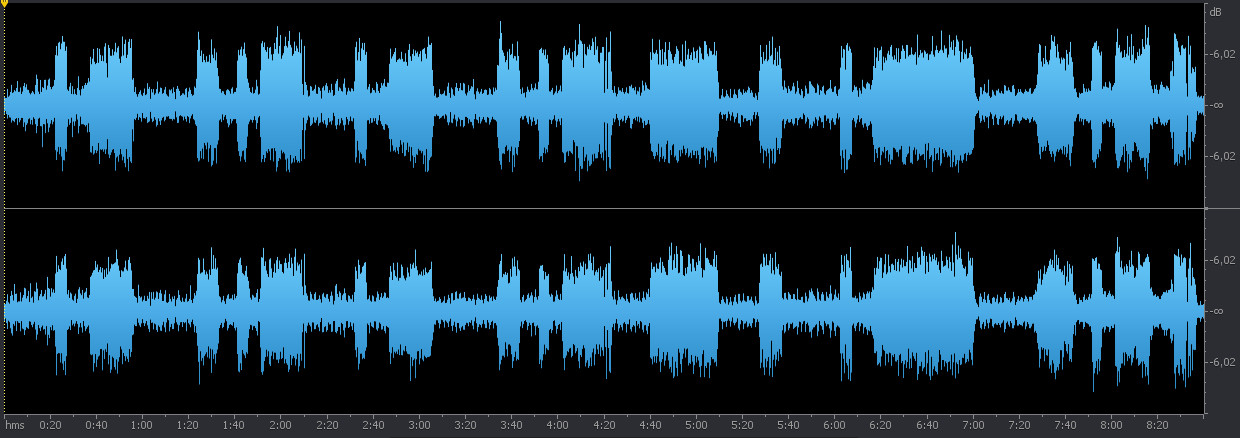Click the yellow playhead cursor marker

[x=5, y=4]
